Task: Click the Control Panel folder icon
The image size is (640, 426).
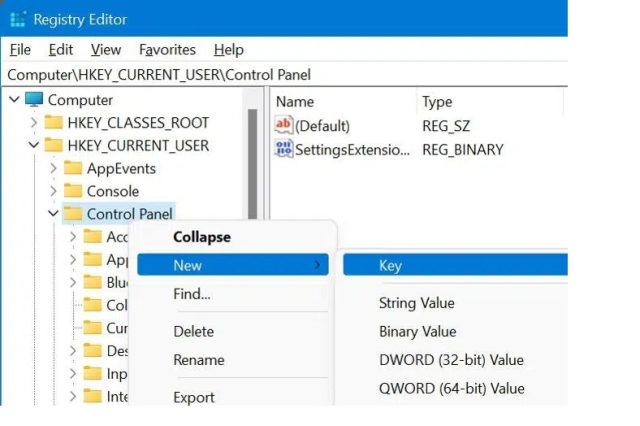Action: pos(73,213)
